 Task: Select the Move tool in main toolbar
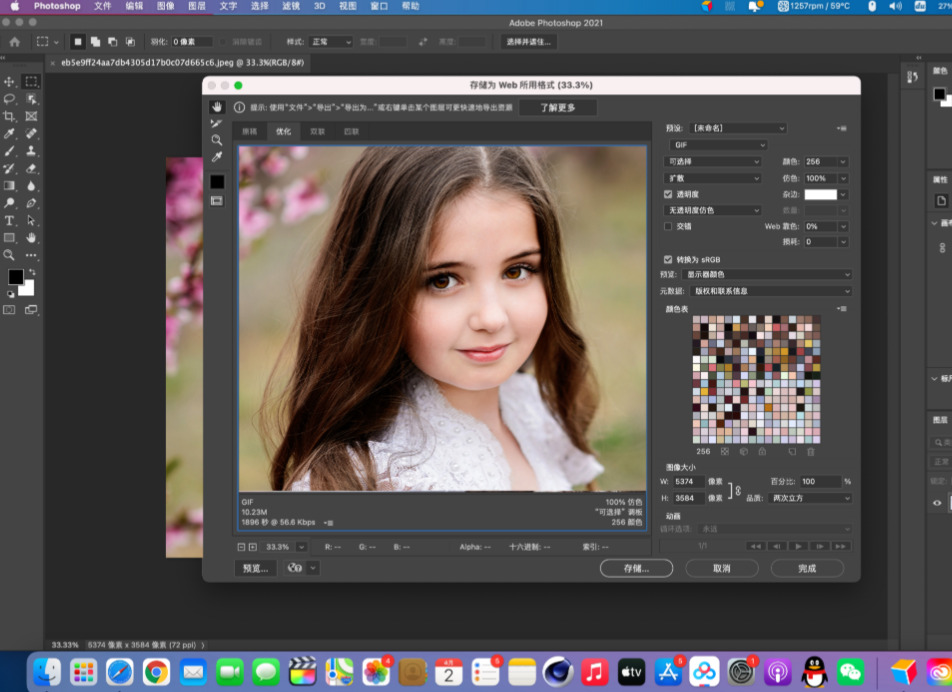coord(10,82)
